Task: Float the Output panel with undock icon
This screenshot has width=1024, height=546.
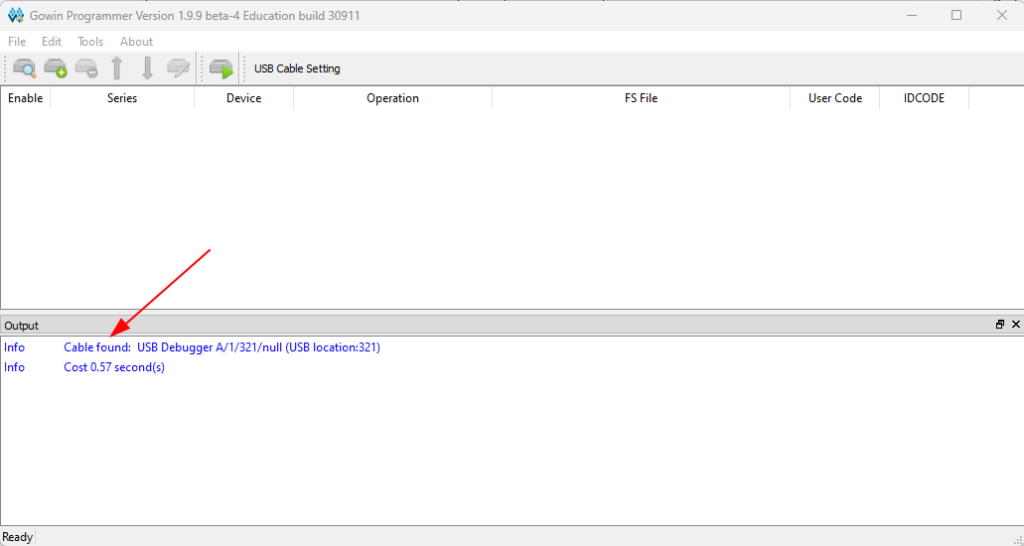Action: 1000,325
